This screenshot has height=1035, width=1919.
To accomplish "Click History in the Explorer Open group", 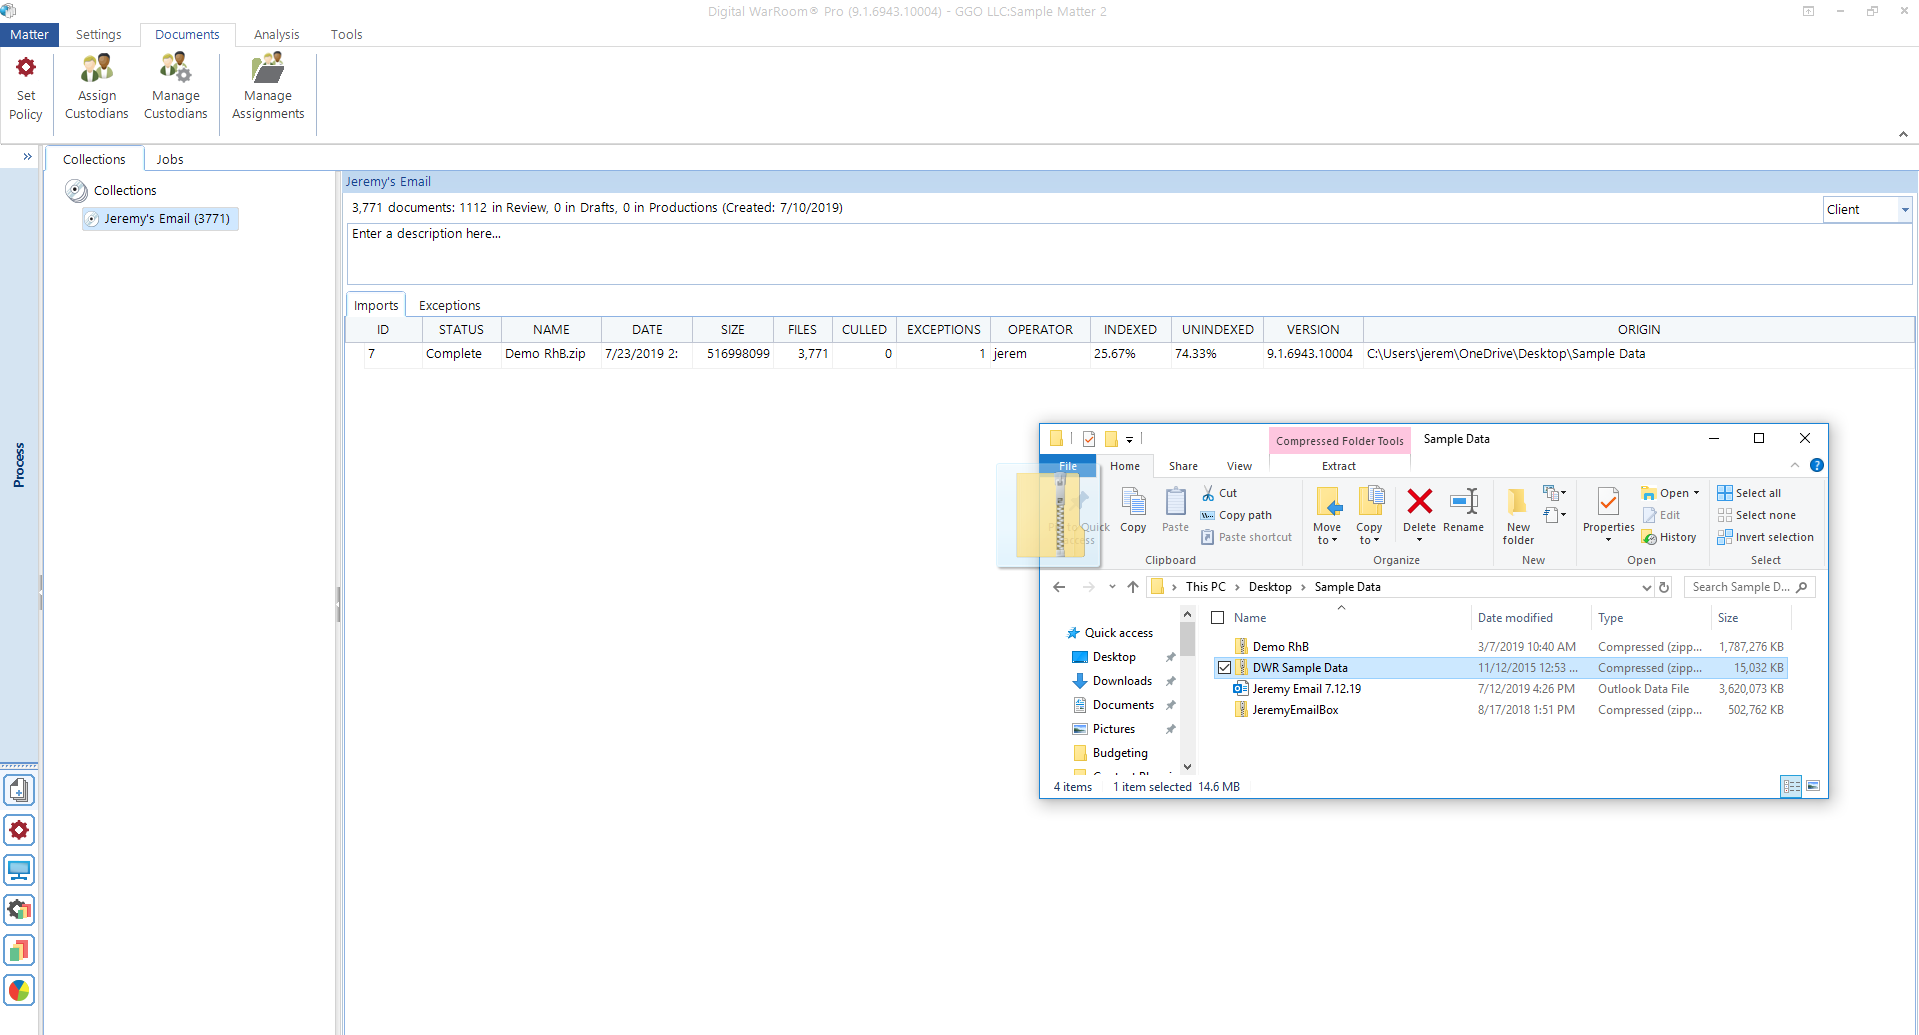I will click(x=1669, y=537).
